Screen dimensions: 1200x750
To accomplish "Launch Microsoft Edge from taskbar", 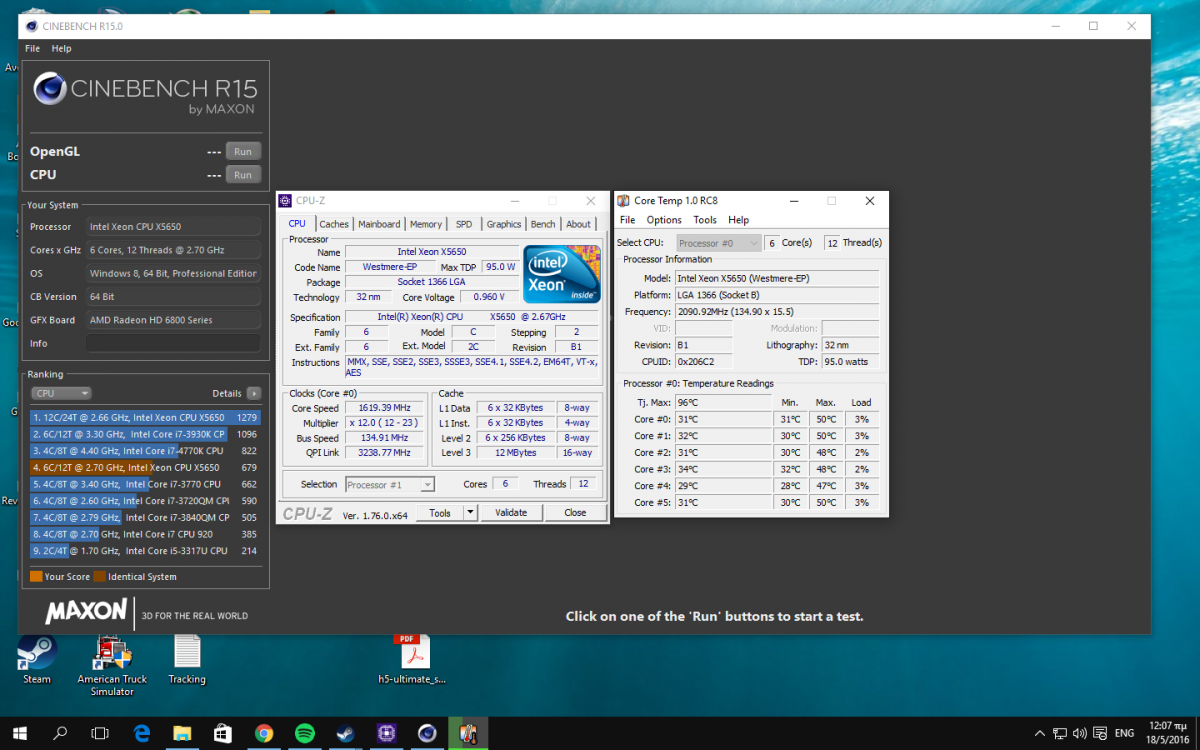I will coord(142,733).
